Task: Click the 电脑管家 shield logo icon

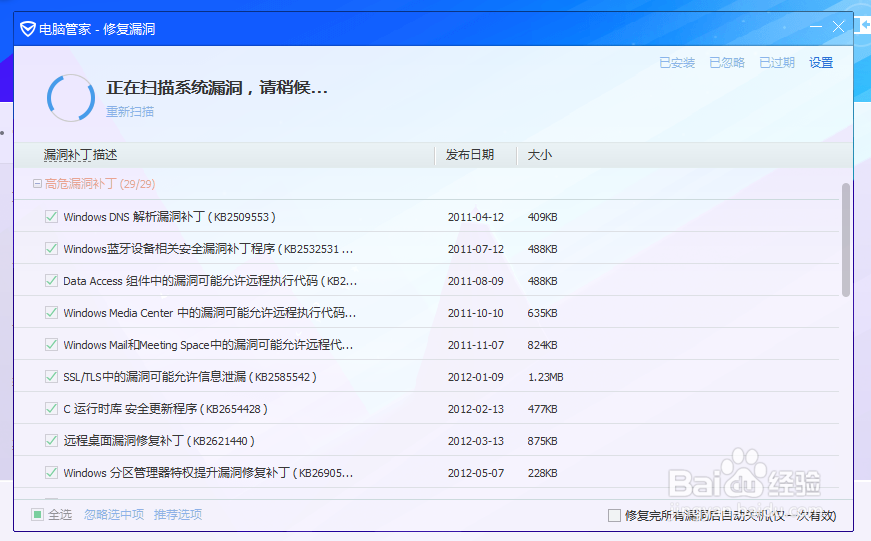Action: [28, 28]
